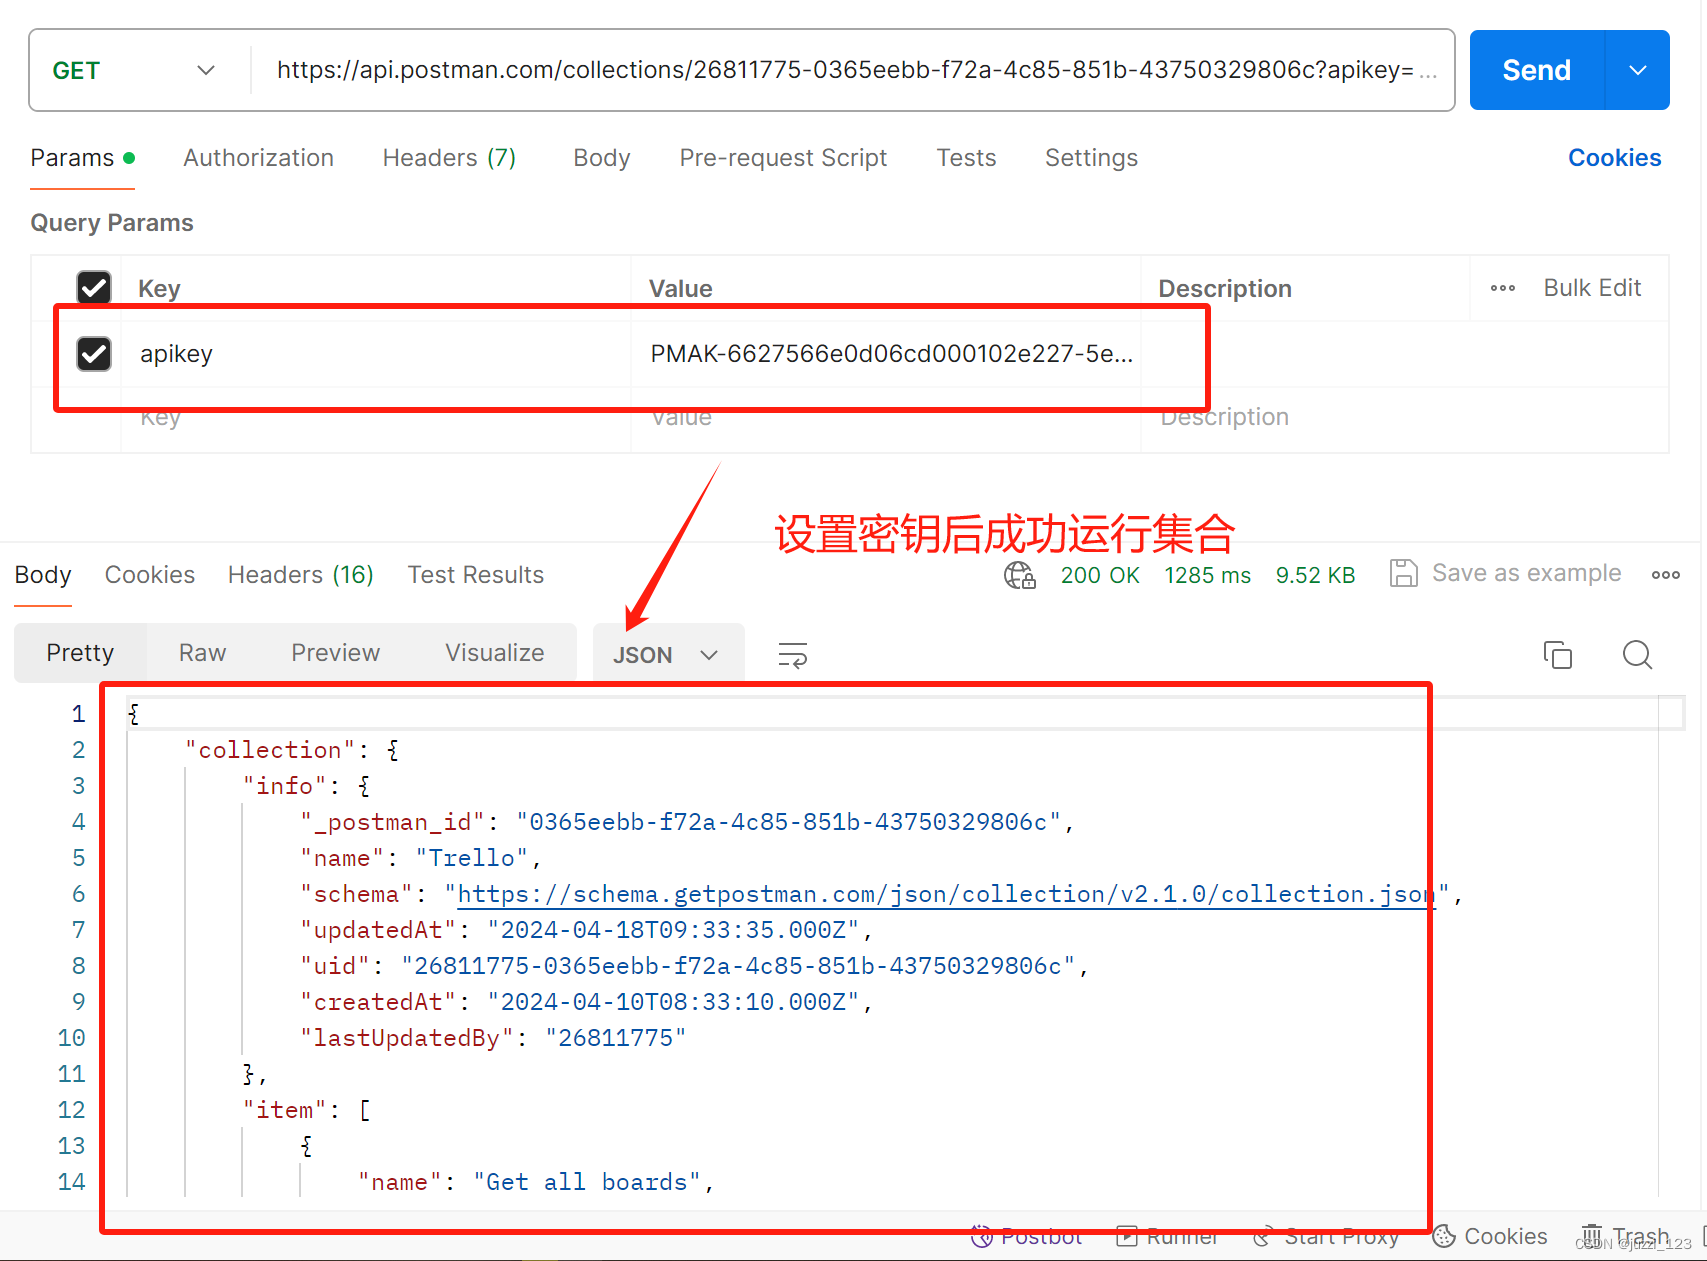The image size is (1707, 1261).
Task: Select the Visualize view
Action: (495, 653)
